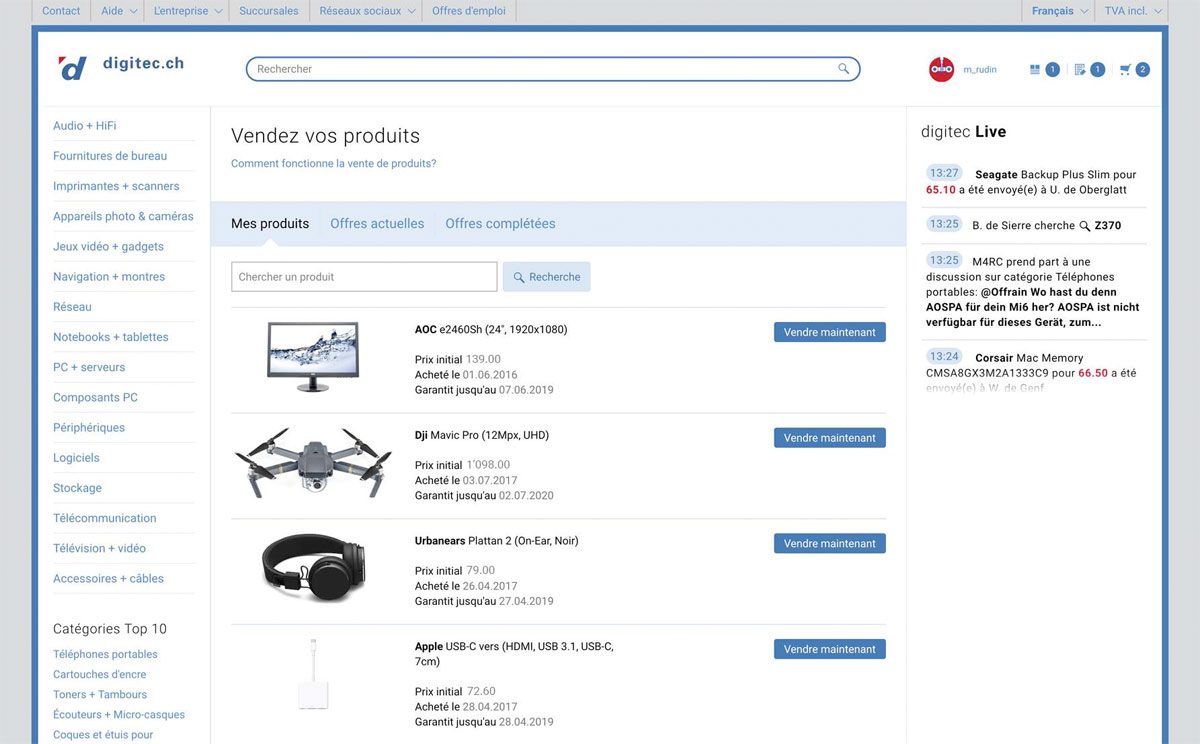
Task: Open Périphériques category
Action: point(89,428)
